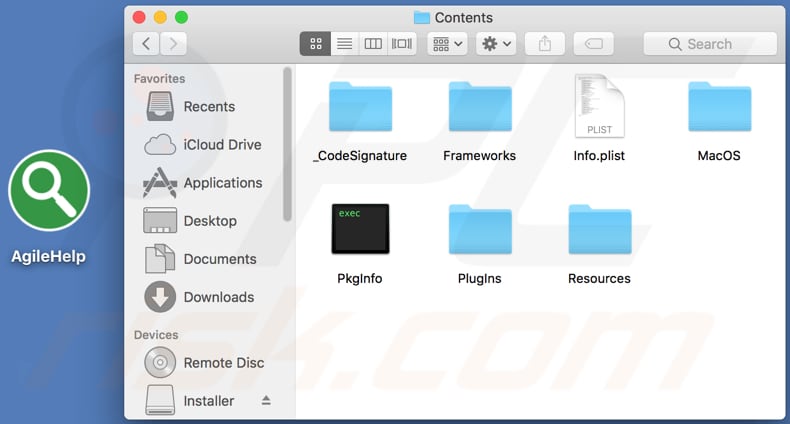Switch to icon view mode

click(315, 44)
